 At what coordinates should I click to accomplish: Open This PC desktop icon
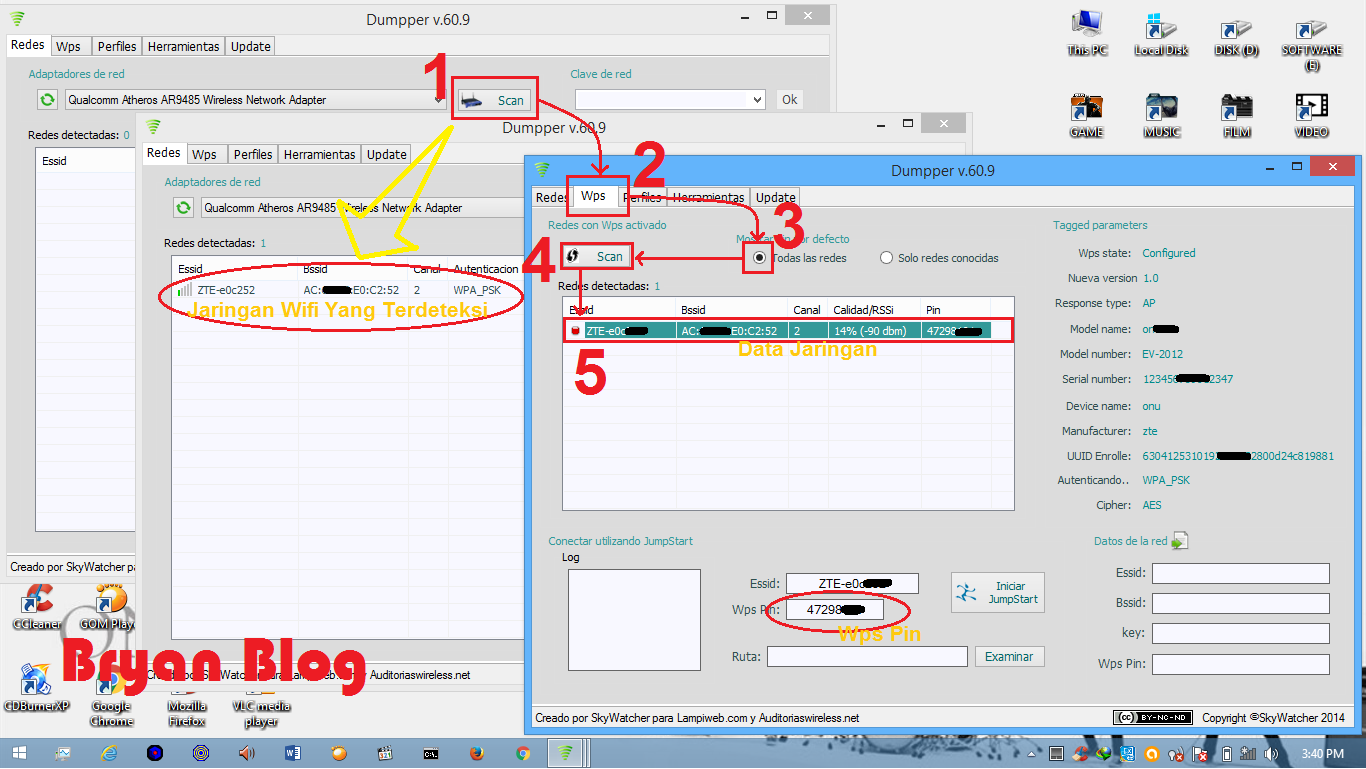pos(1087,32)
